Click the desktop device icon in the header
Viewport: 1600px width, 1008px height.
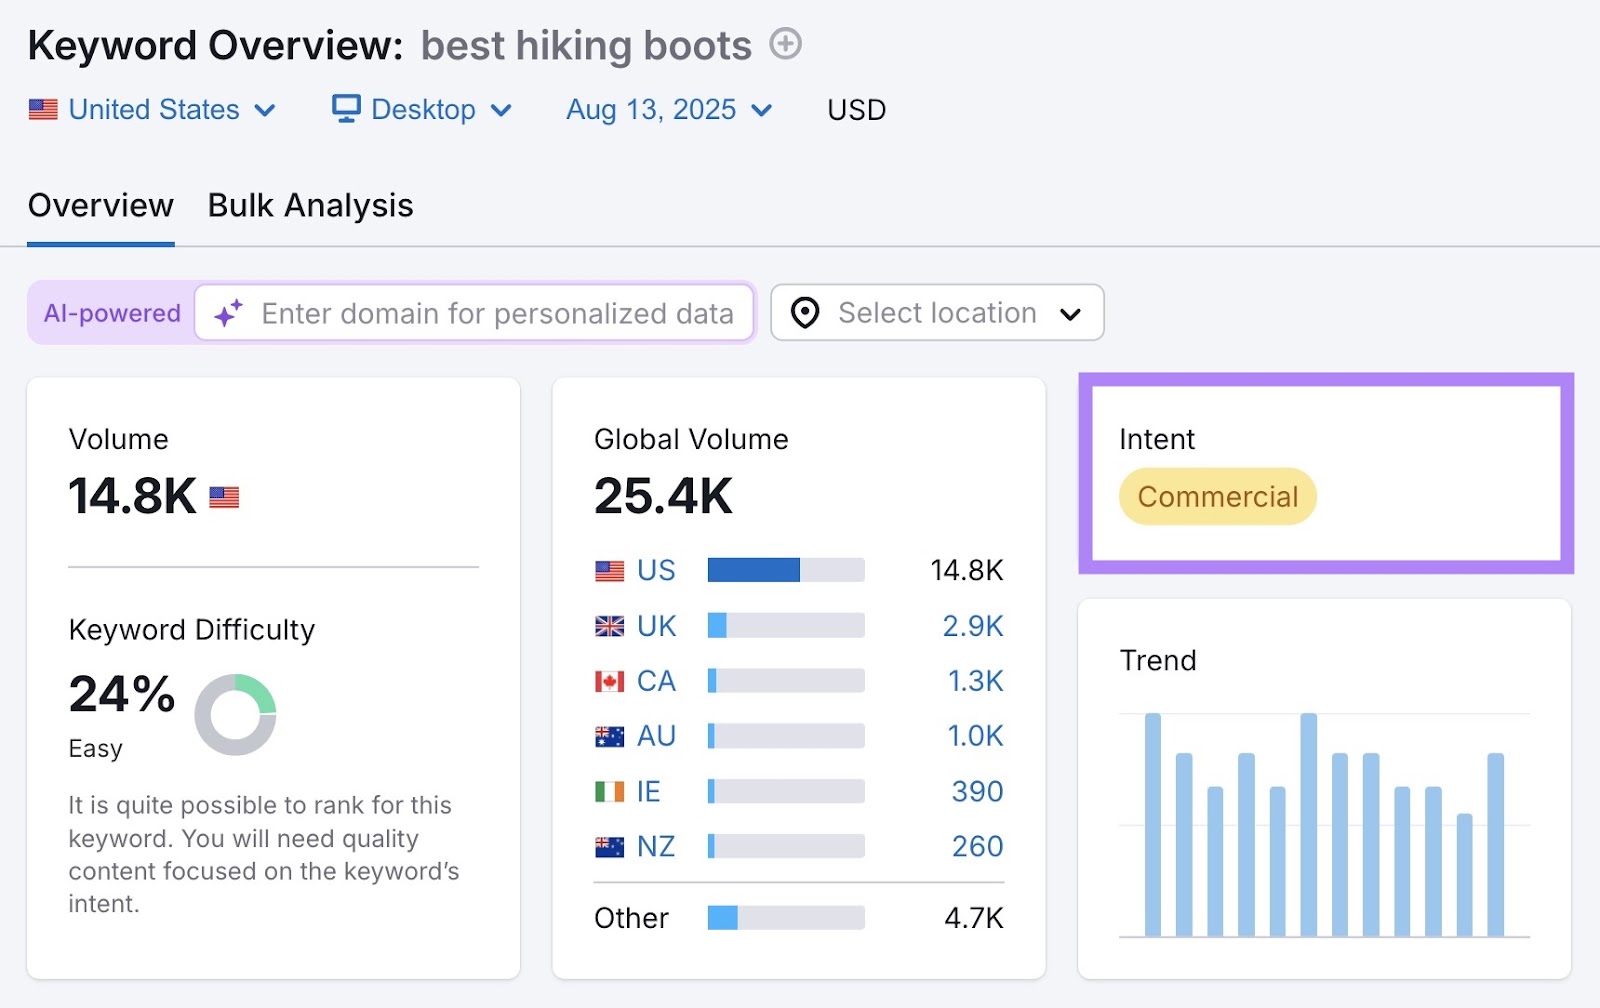pos(346,109)
